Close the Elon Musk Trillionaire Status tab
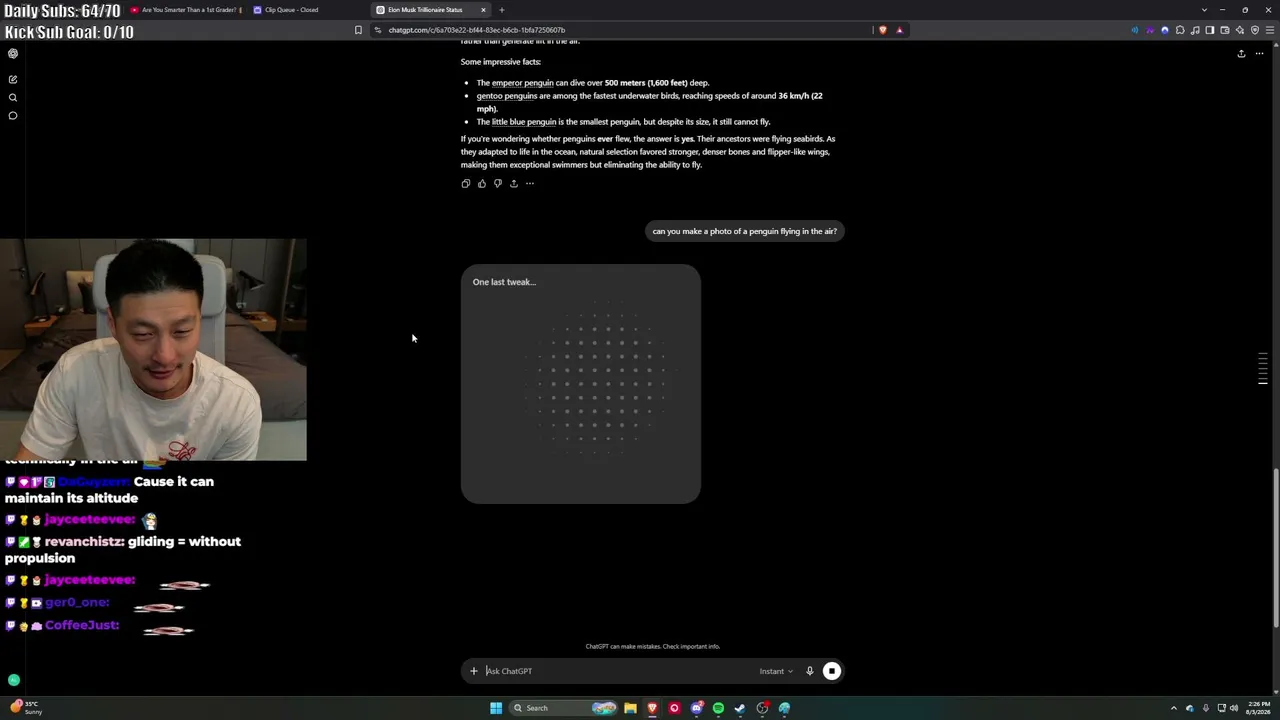Viewport: 1280px width, 720px height. [484, 10]
